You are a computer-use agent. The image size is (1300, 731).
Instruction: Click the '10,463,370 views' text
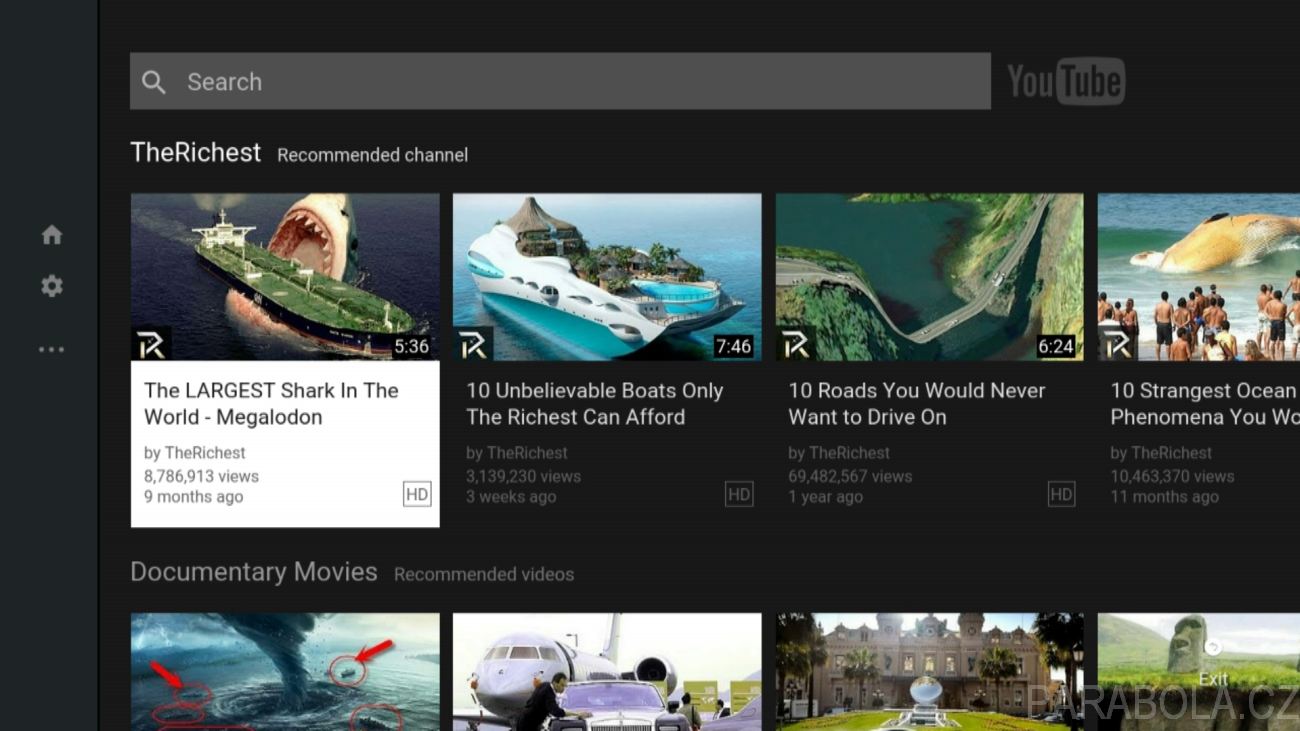coord(1172,476)
